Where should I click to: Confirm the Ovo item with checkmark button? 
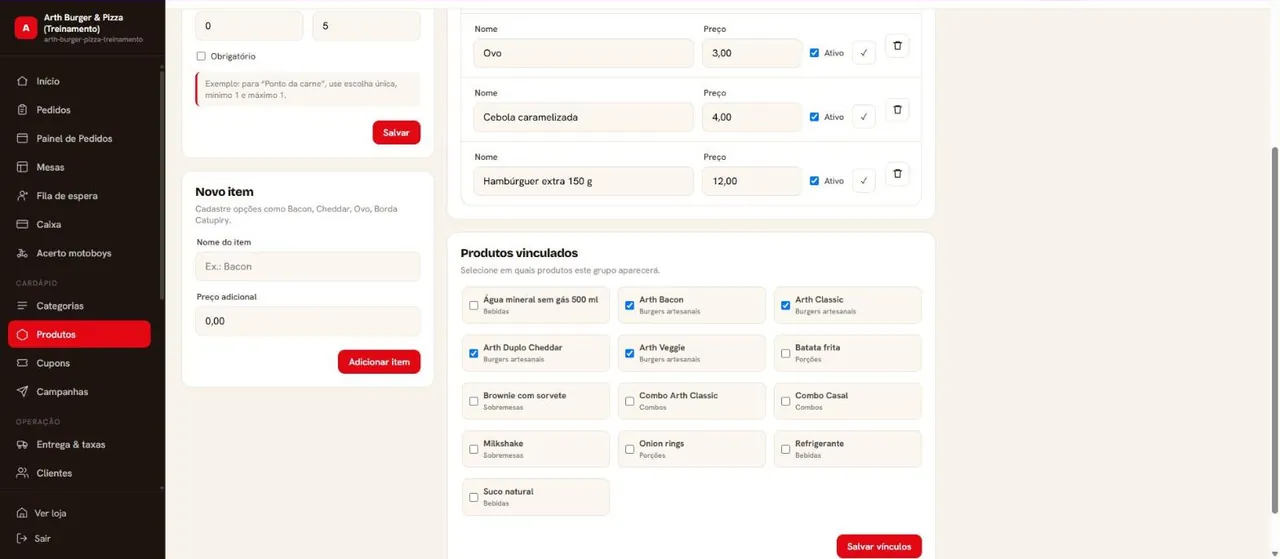(x=864, y=53)
